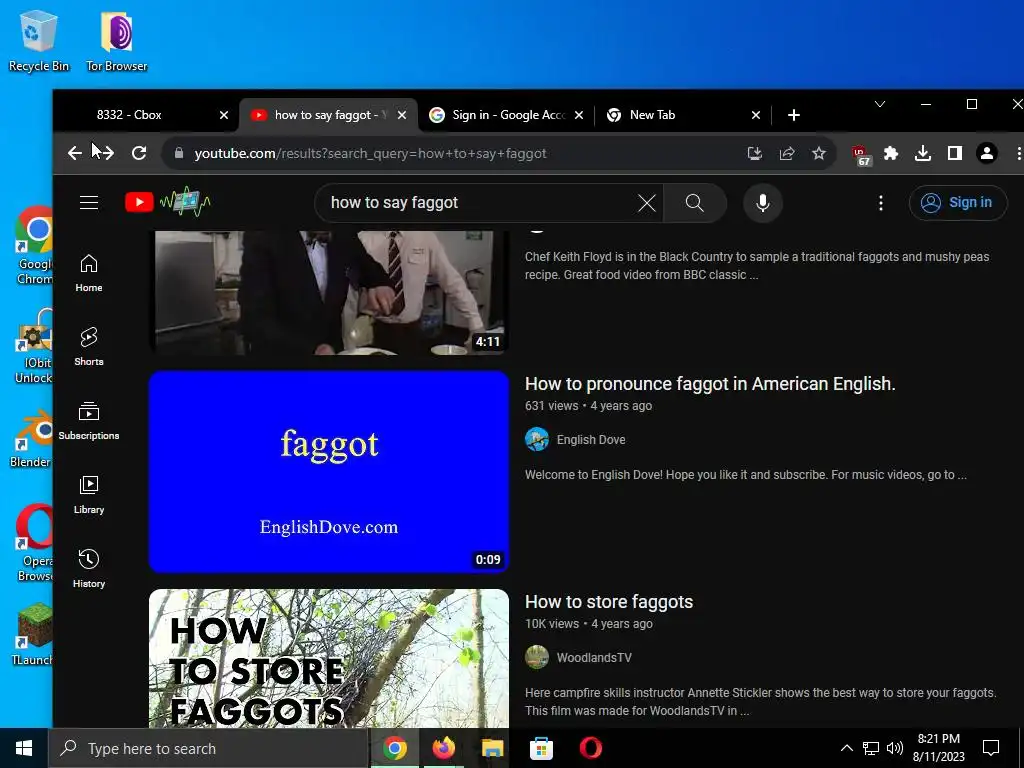This screenshot has height=768, width=1024.
Task: Open Chrome profile avatar icon
Action: click(987, 153)
